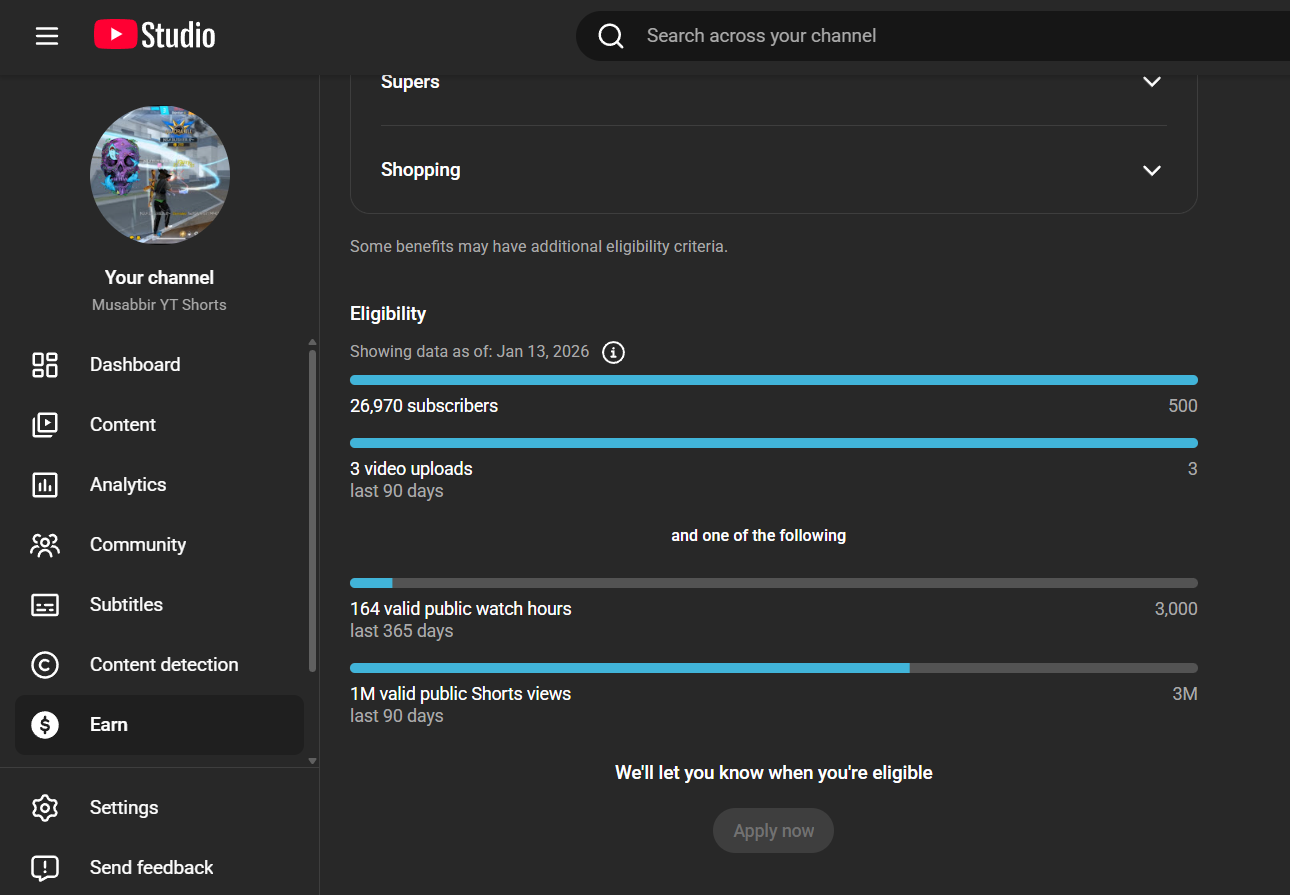Open the Subtitles menu item

click(126, 605)
